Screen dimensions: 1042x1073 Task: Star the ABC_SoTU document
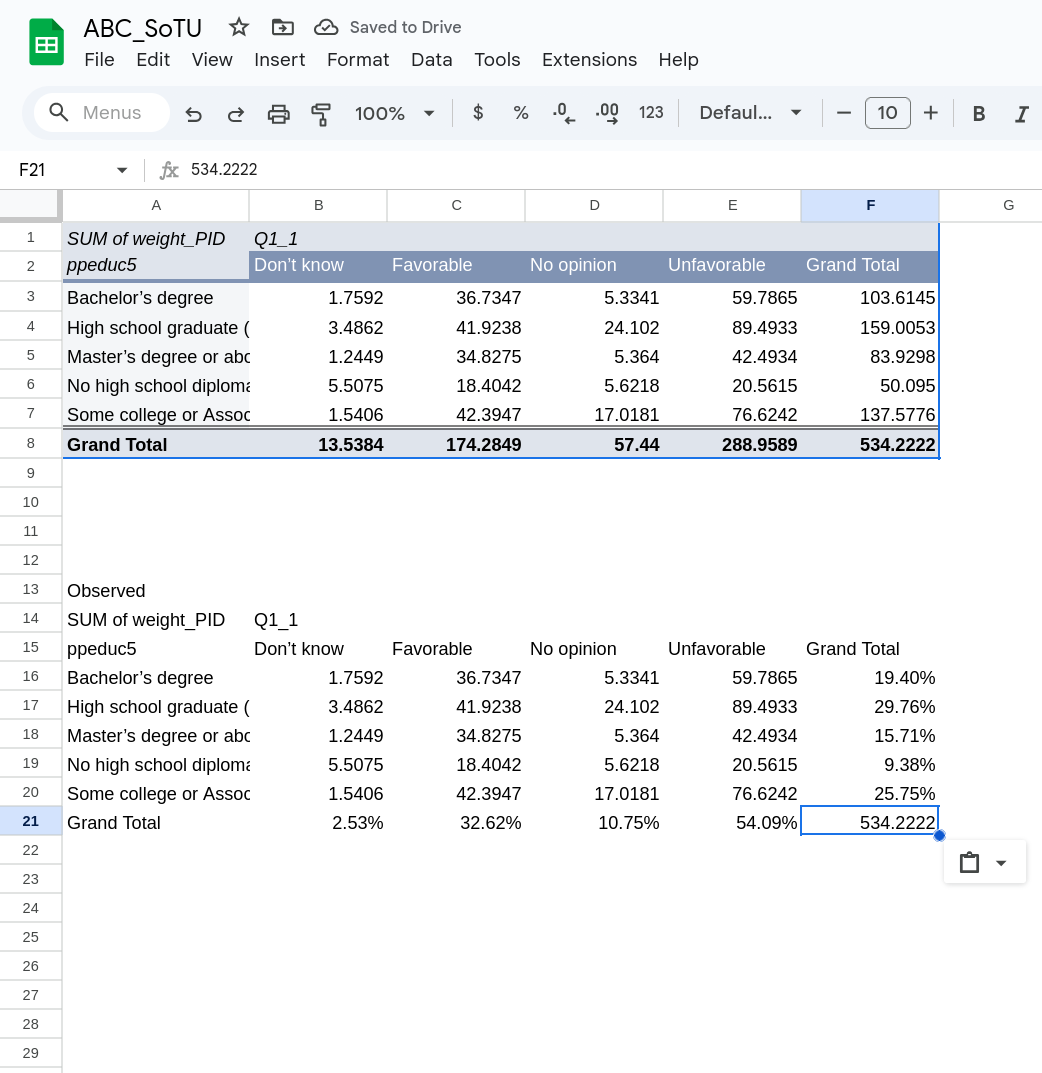click(239, 27)
